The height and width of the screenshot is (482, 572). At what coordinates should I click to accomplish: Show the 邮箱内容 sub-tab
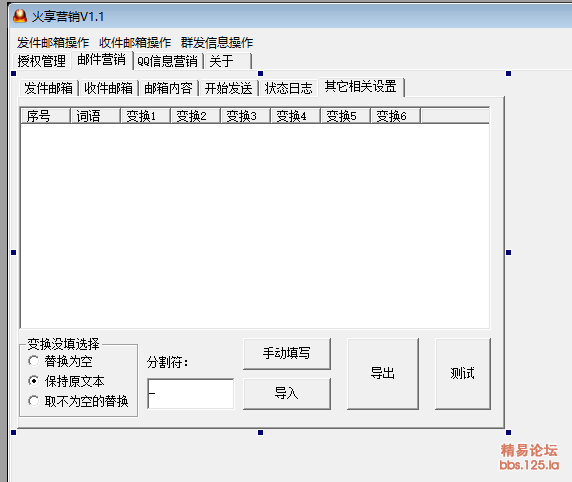[x=168, y=88]
